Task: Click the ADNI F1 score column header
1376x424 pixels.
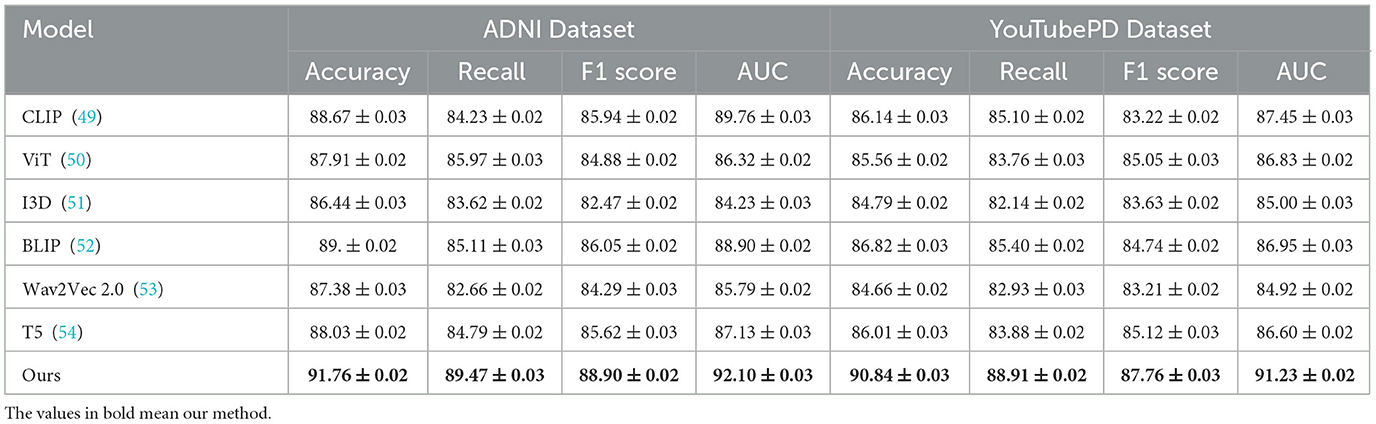Action: pyautogui.click(x=628, y=72)
